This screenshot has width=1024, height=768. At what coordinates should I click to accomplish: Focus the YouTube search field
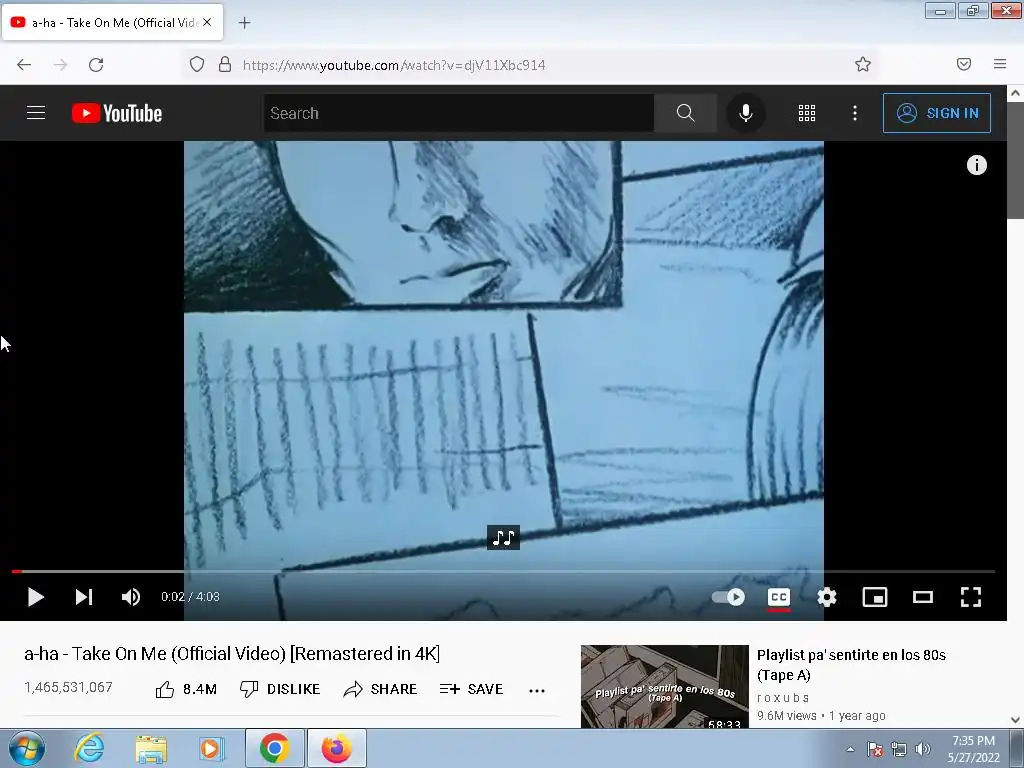[458, 113]
